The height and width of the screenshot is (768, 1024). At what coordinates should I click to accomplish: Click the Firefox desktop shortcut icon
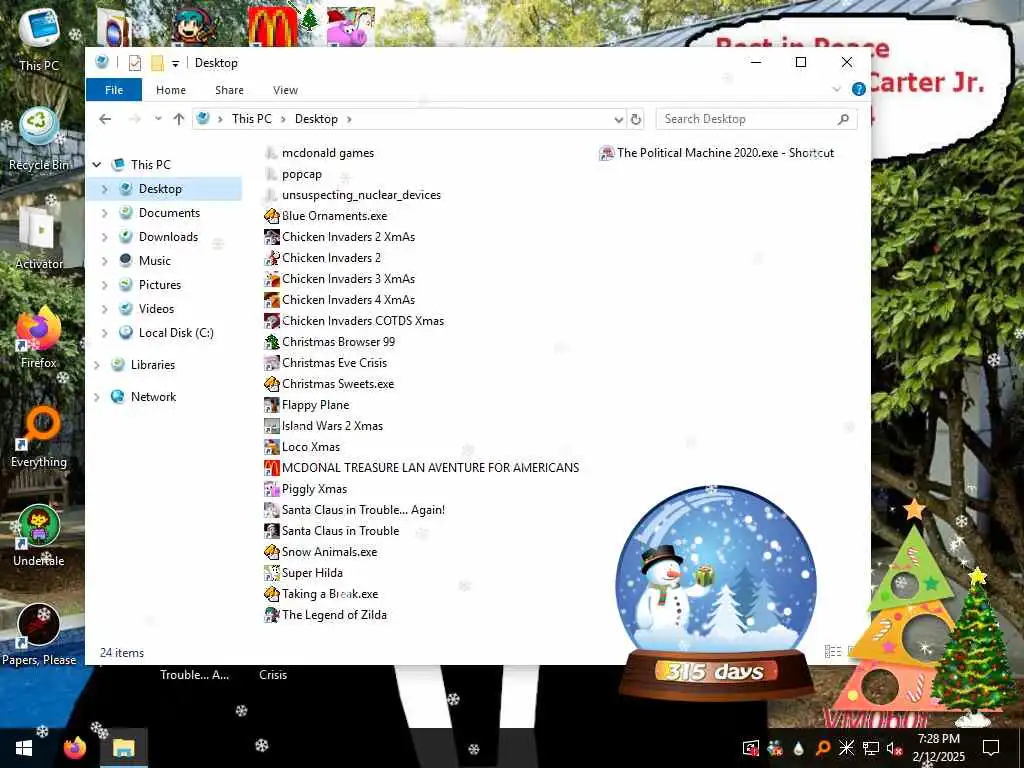pos(39,330)
